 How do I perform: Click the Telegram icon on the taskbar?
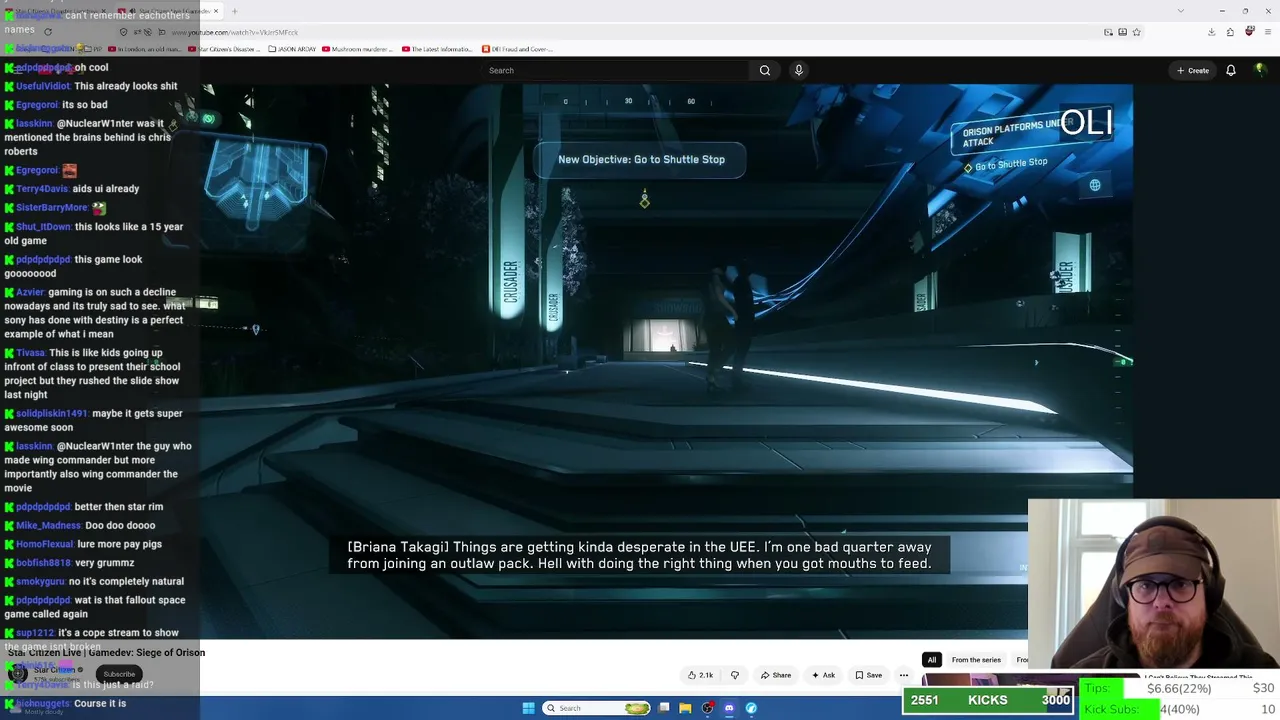pos(751,708)
